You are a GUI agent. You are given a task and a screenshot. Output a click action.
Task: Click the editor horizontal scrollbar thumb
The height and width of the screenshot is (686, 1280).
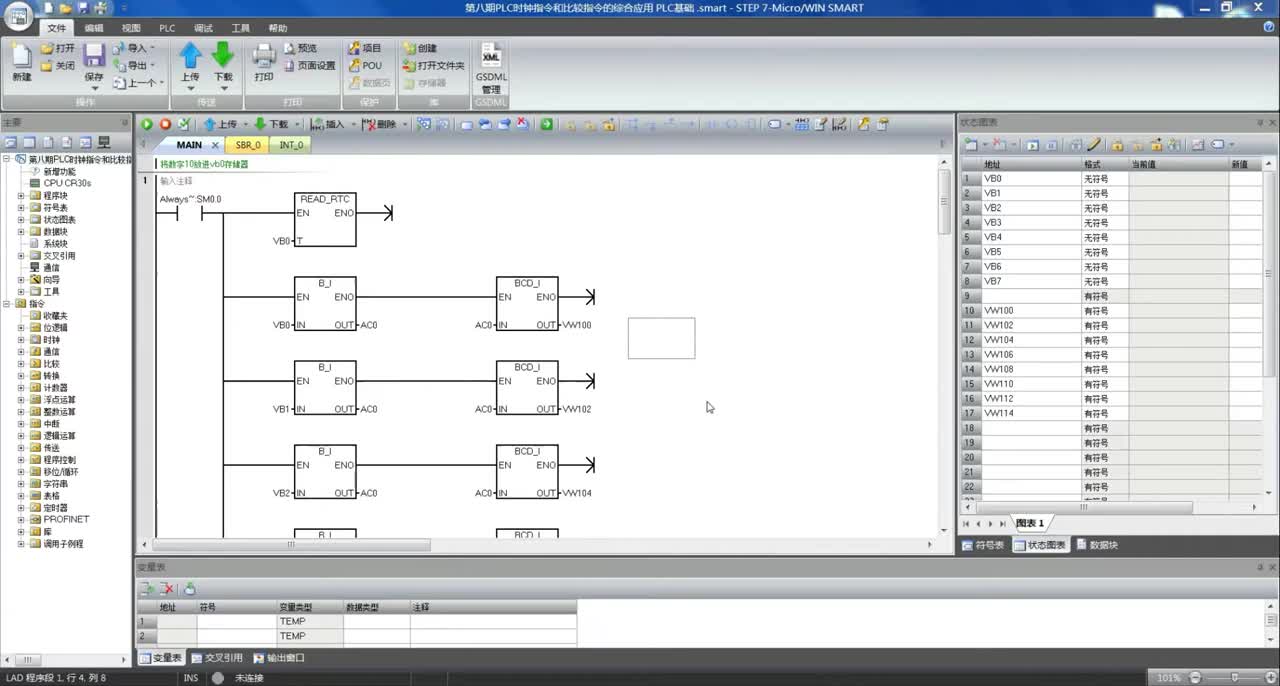click(x=291, y=545)
